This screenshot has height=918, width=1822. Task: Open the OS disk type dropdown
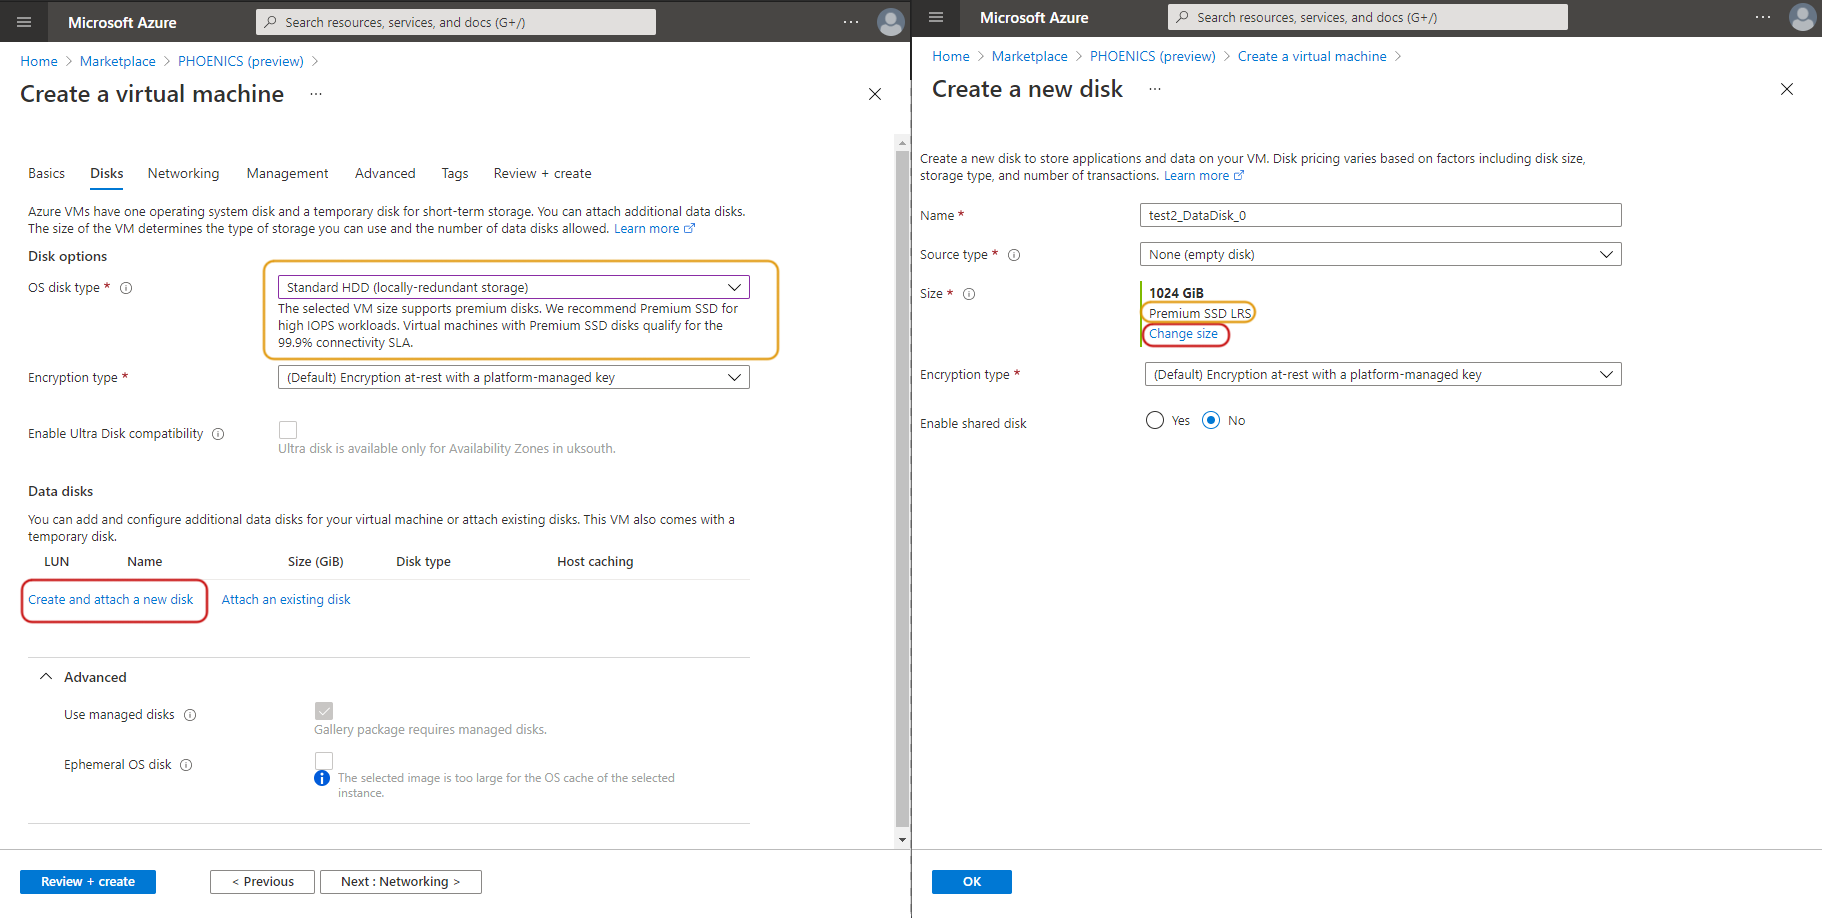click(x=513, y=287)
